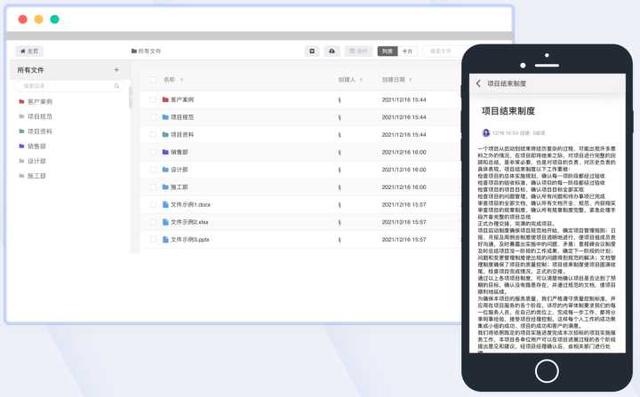Switch to the 列表 view tab
Screen dimensions: 640x397
click(387, 51)
